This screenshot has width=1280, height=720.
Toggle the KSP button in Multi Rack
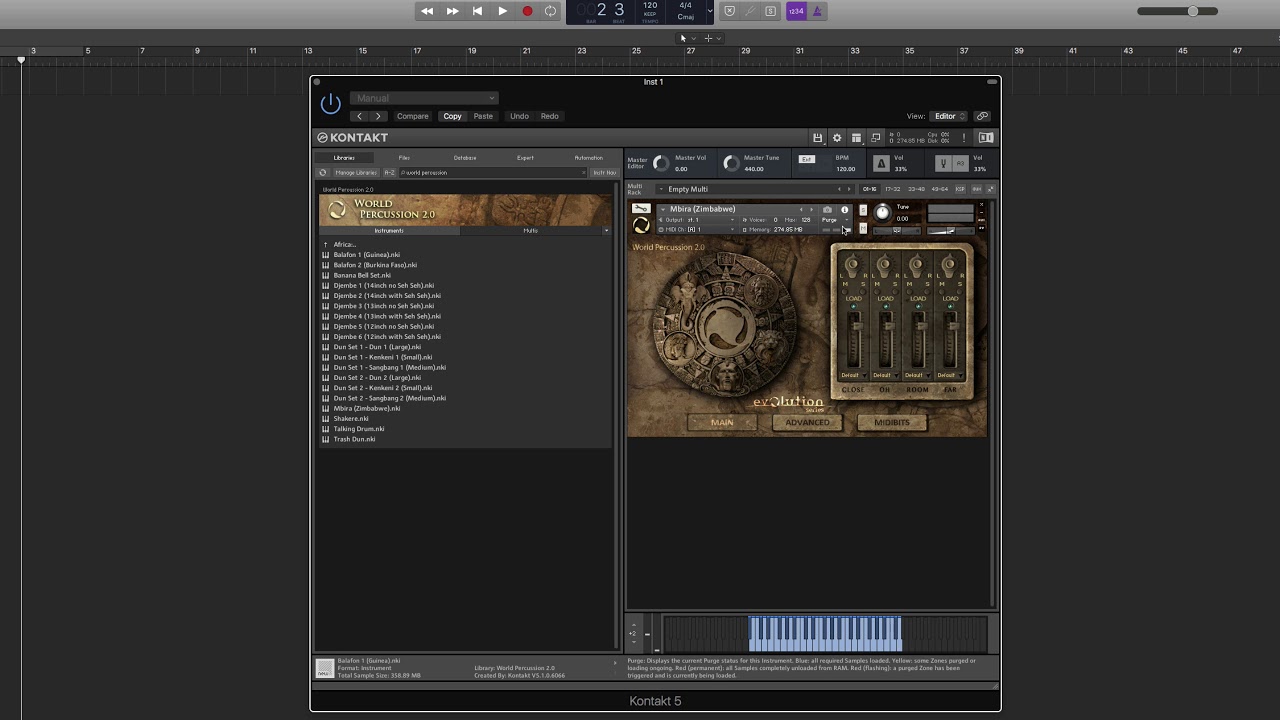tap(960, 189)
